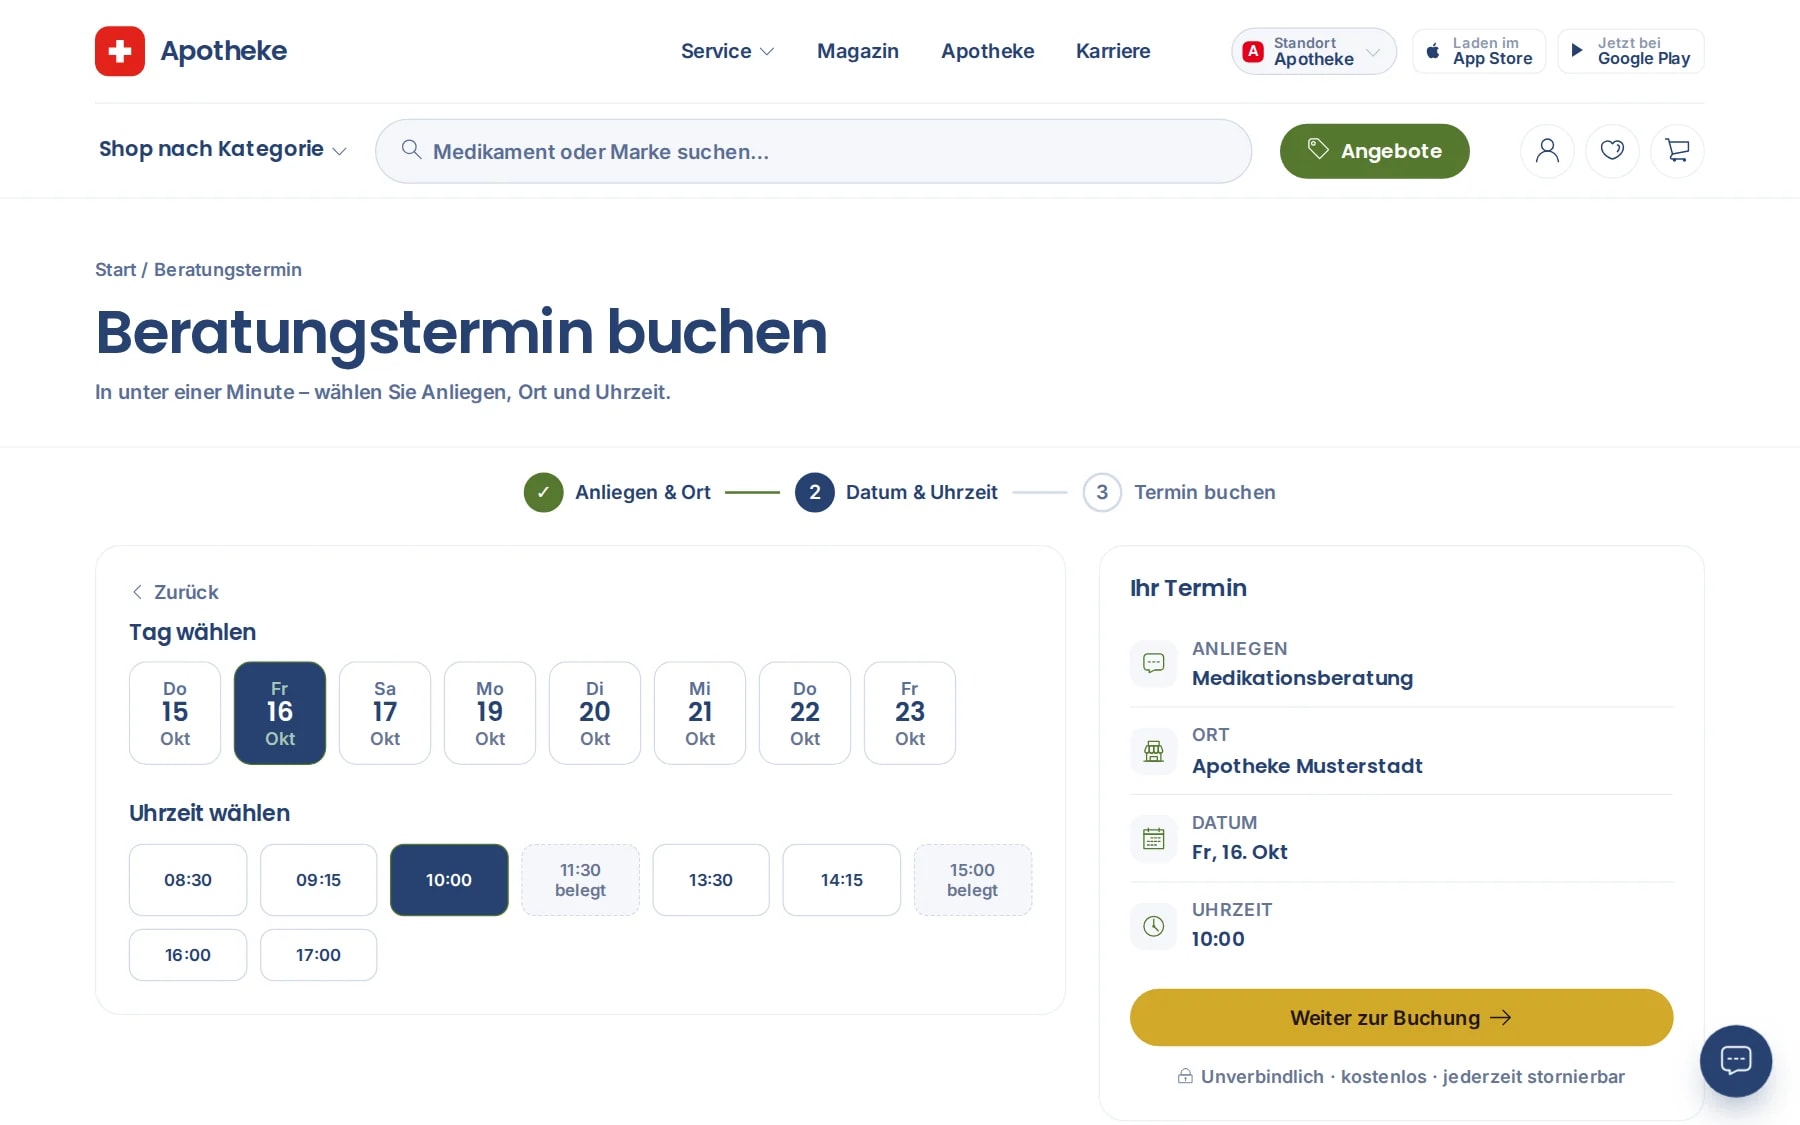Click the lock icon under booking button
The height and width of the screenshot is (1125, 1800).
click(x=1185, y=1076)
